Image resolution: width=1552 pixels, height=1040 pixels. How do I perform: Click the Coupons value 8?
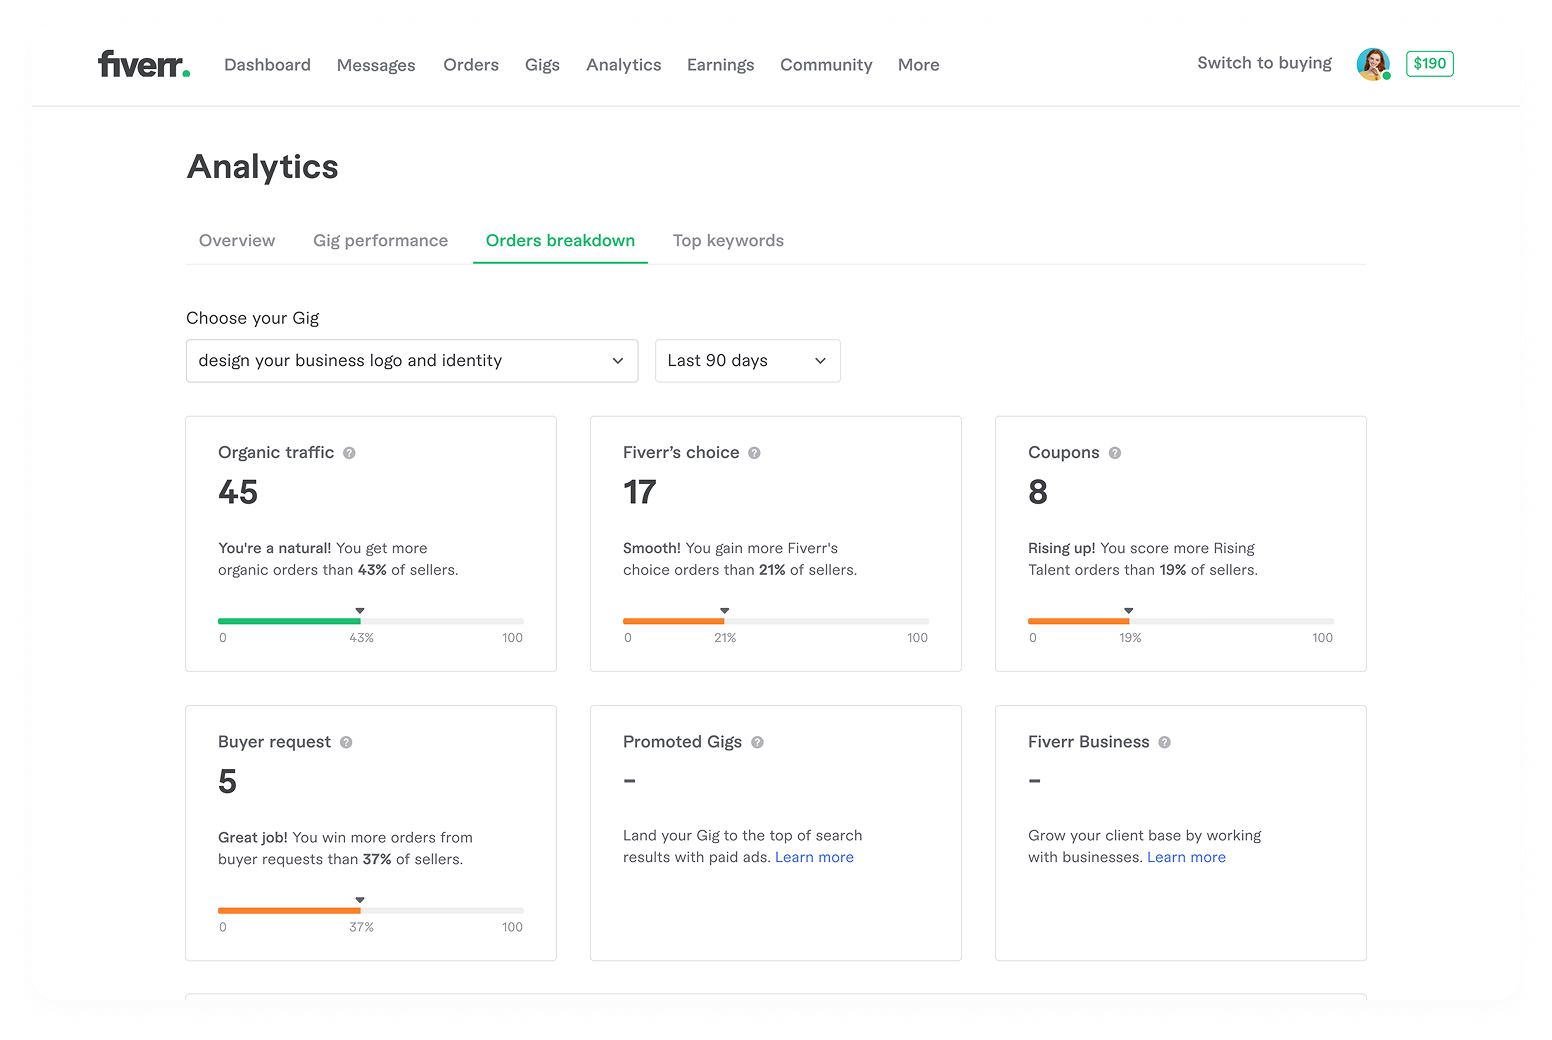point(1038,492)
